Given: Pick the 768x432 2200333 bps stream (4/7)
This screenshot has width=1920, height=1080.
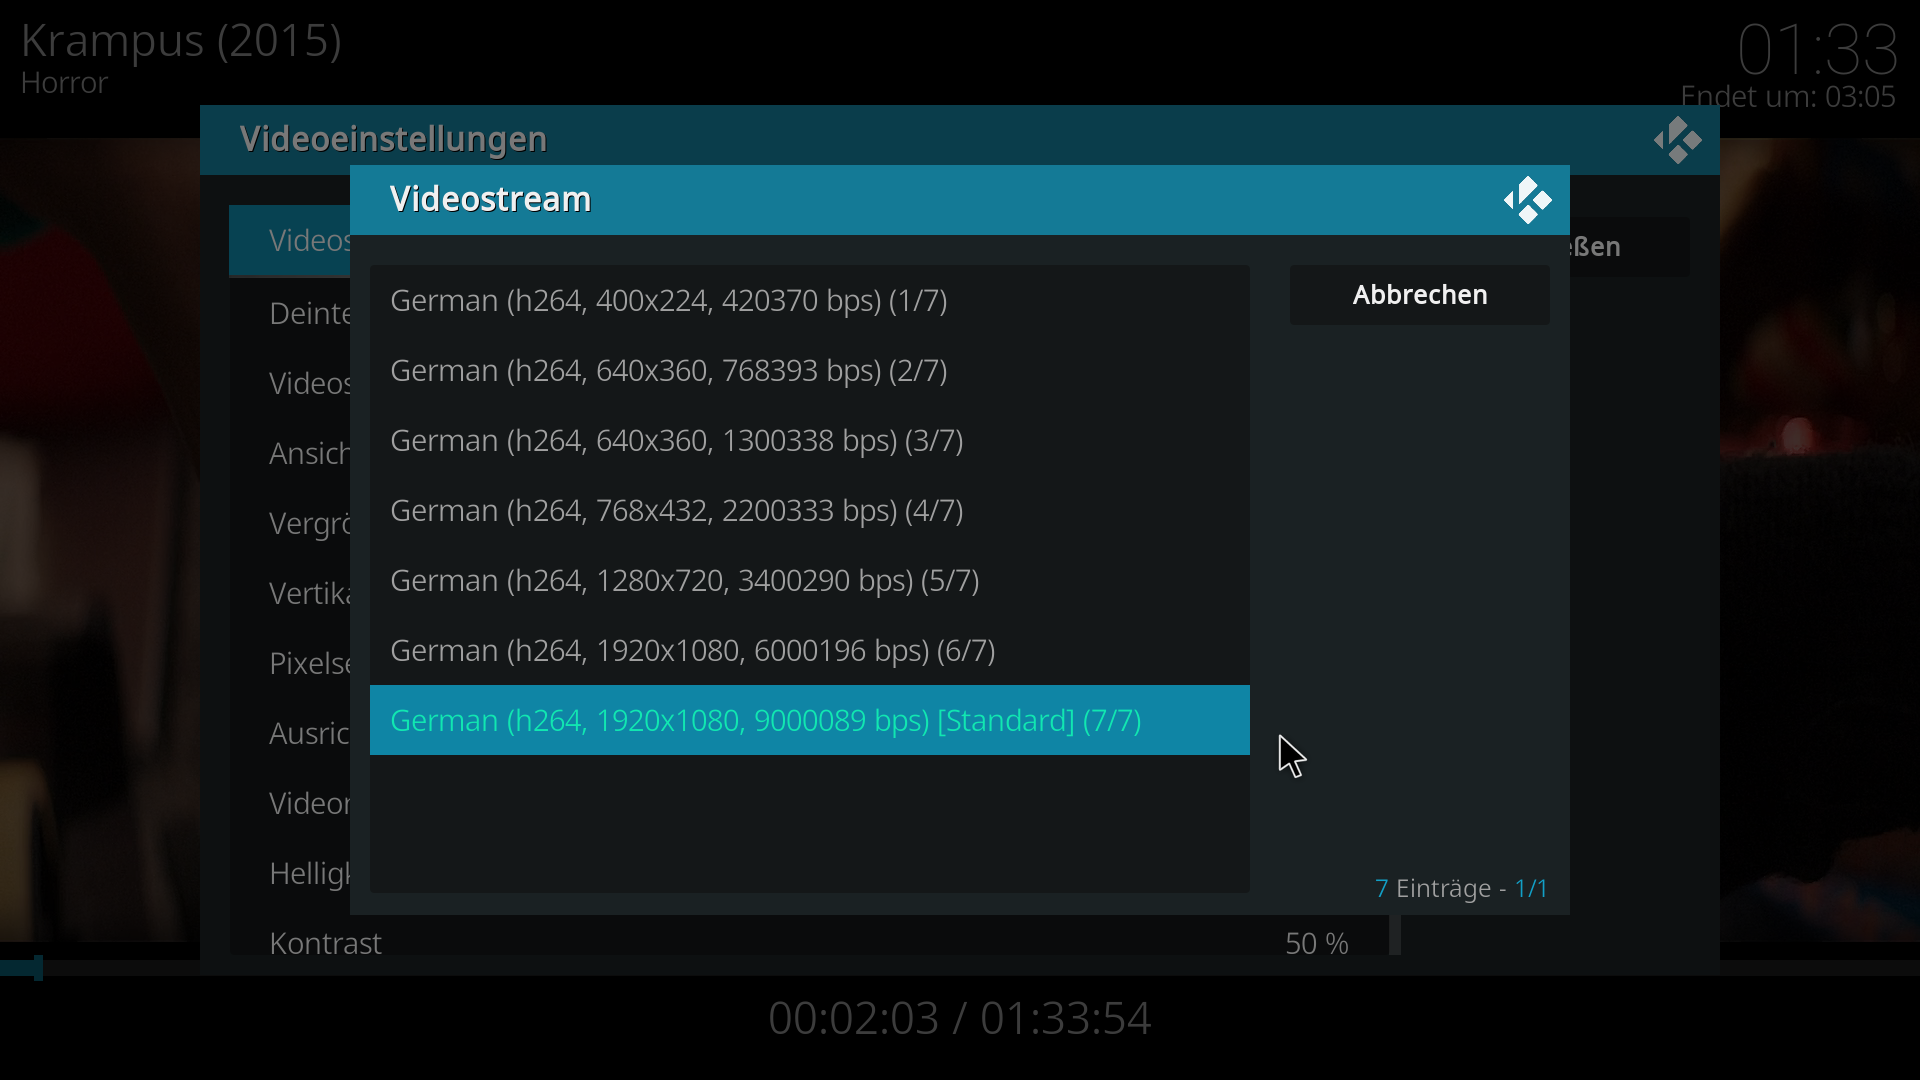Looking at the screenshot, I should point(810,510).
